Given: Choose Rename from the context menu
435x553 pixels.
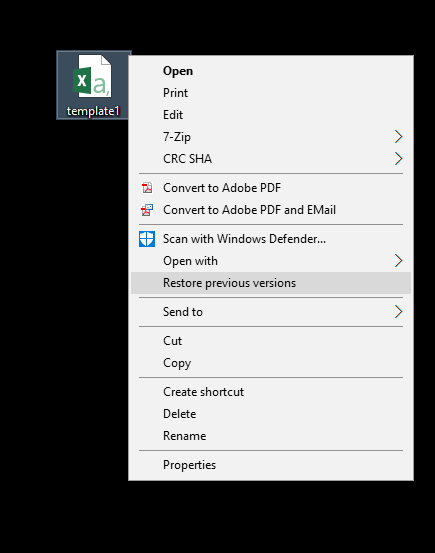Looking at the screenshot, I should [271, 436].
